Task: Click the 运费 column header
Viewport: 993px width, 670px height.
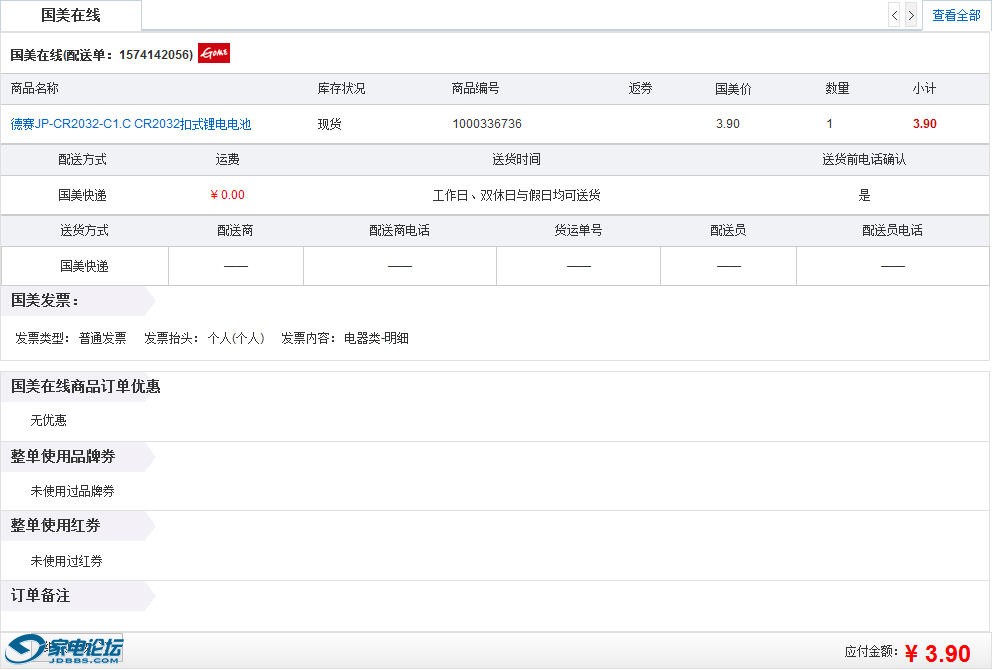Action: (x=227, y=160)
